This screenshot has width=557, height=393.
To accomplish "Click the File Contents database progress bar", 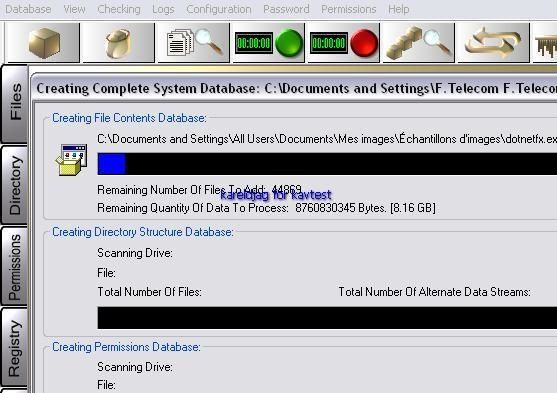I will (327, 164).
